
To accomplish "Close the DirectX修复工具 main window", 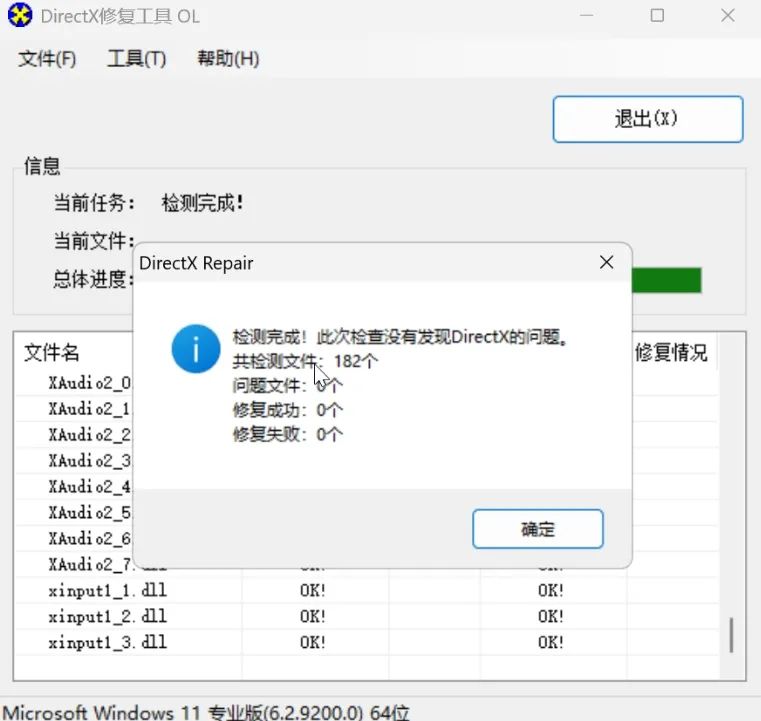I will click(x=728, y=16).
